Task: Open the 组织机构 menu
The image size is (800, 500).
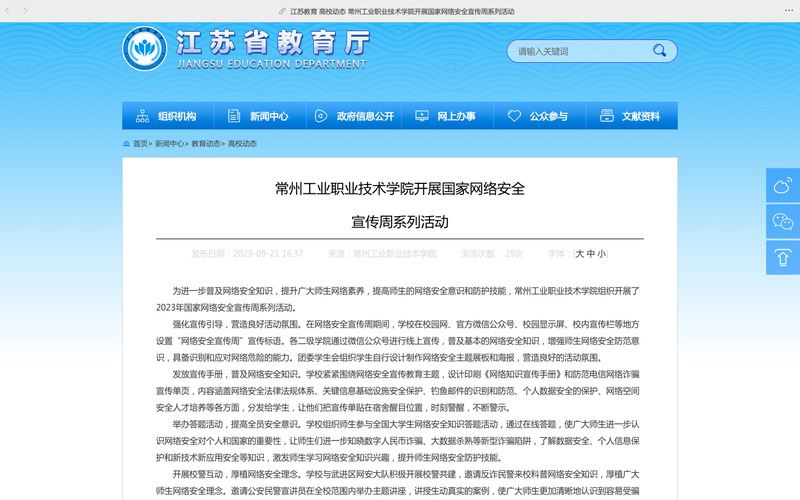Action: tap(167, 116)
